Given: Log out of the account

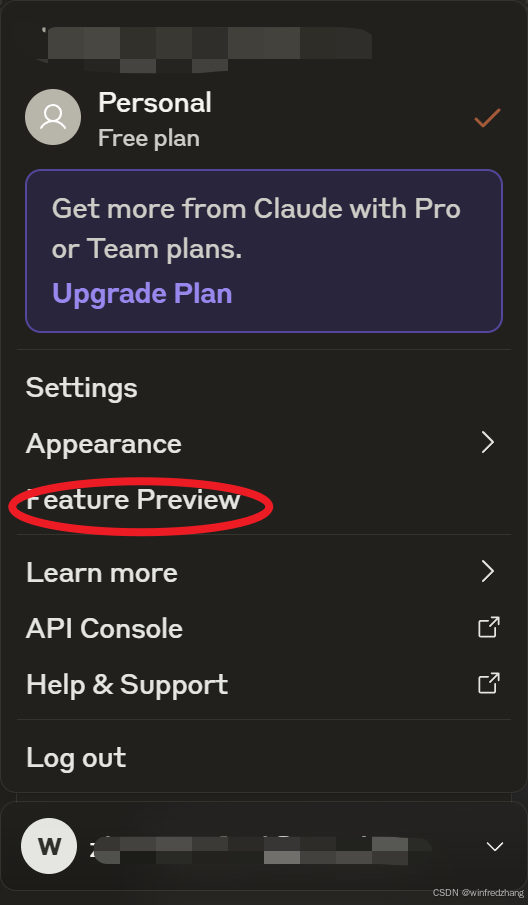Looking at the screenshot, I should click(76, 757).
